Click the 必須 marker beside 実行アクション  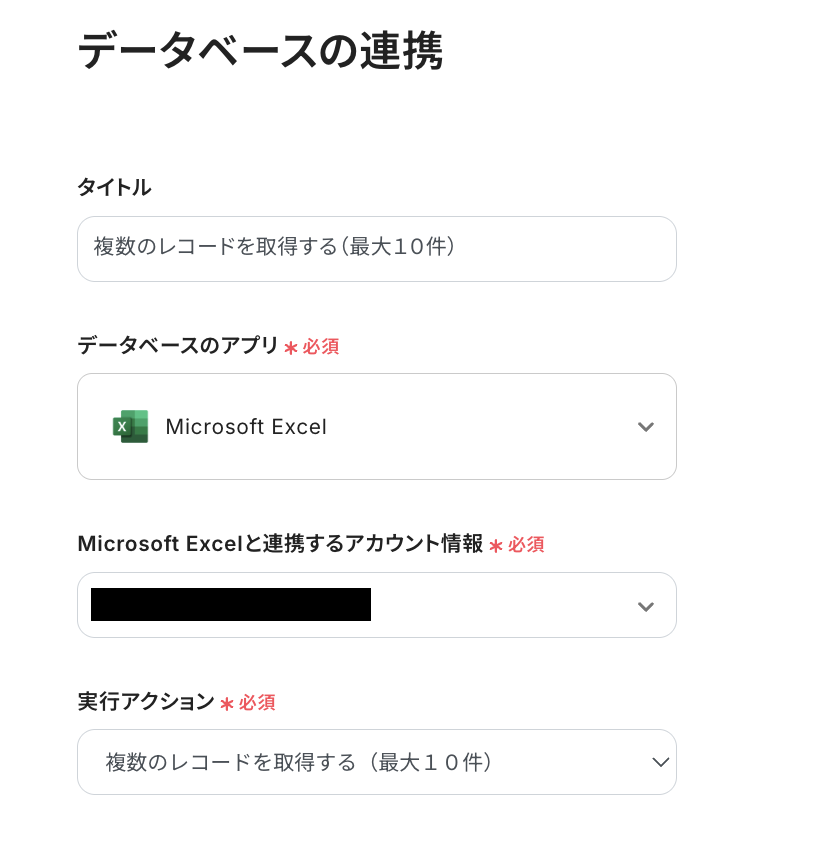point(257,703)
